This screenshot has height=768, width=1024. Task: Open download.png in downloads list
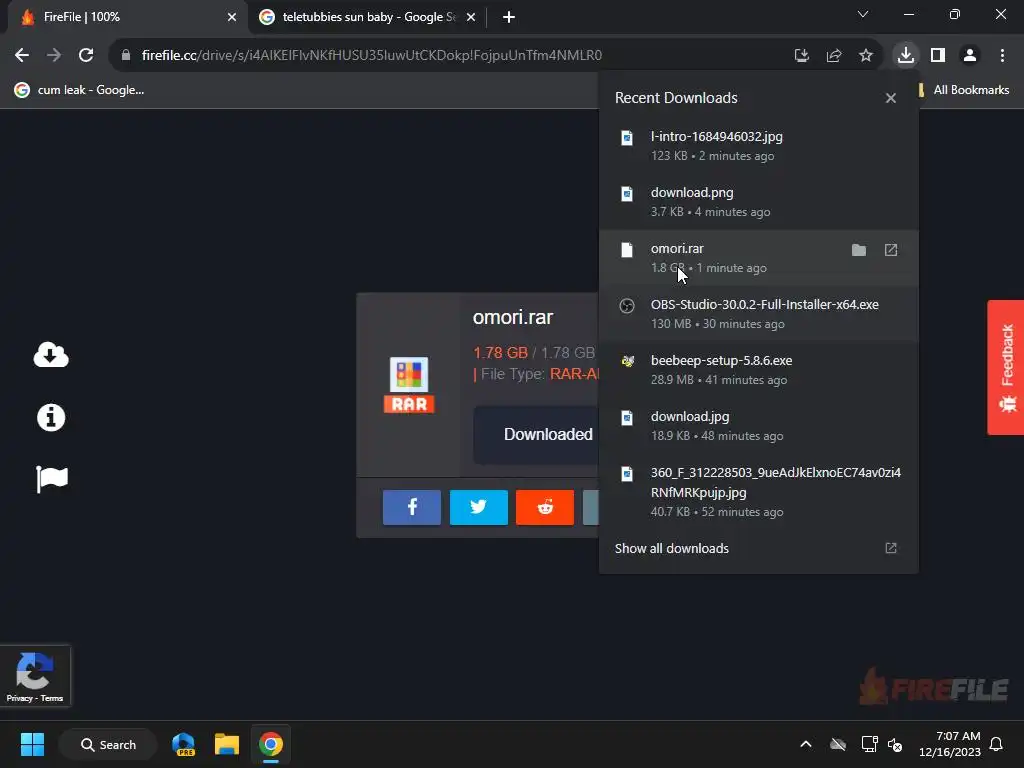(758, 202)
